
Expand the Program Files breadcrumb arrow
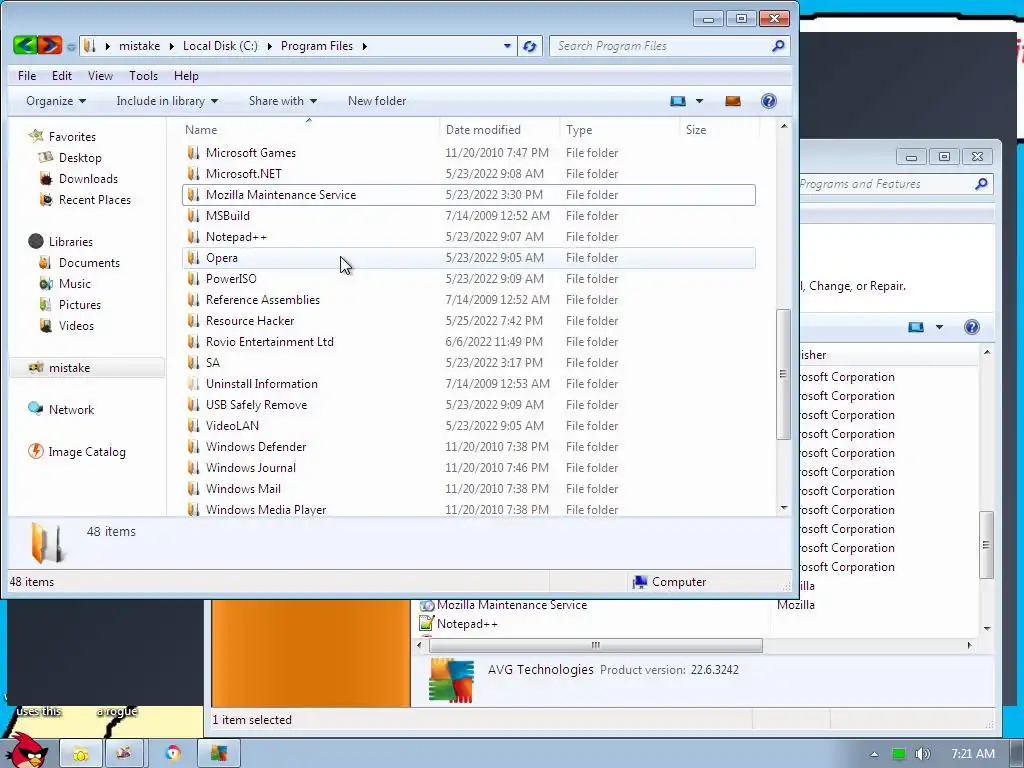pos(364,46)
